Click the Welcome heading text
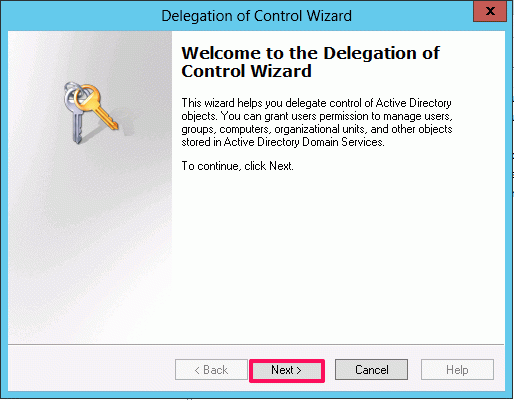Screen dimensions: 514x400 [x=310, y=62]
